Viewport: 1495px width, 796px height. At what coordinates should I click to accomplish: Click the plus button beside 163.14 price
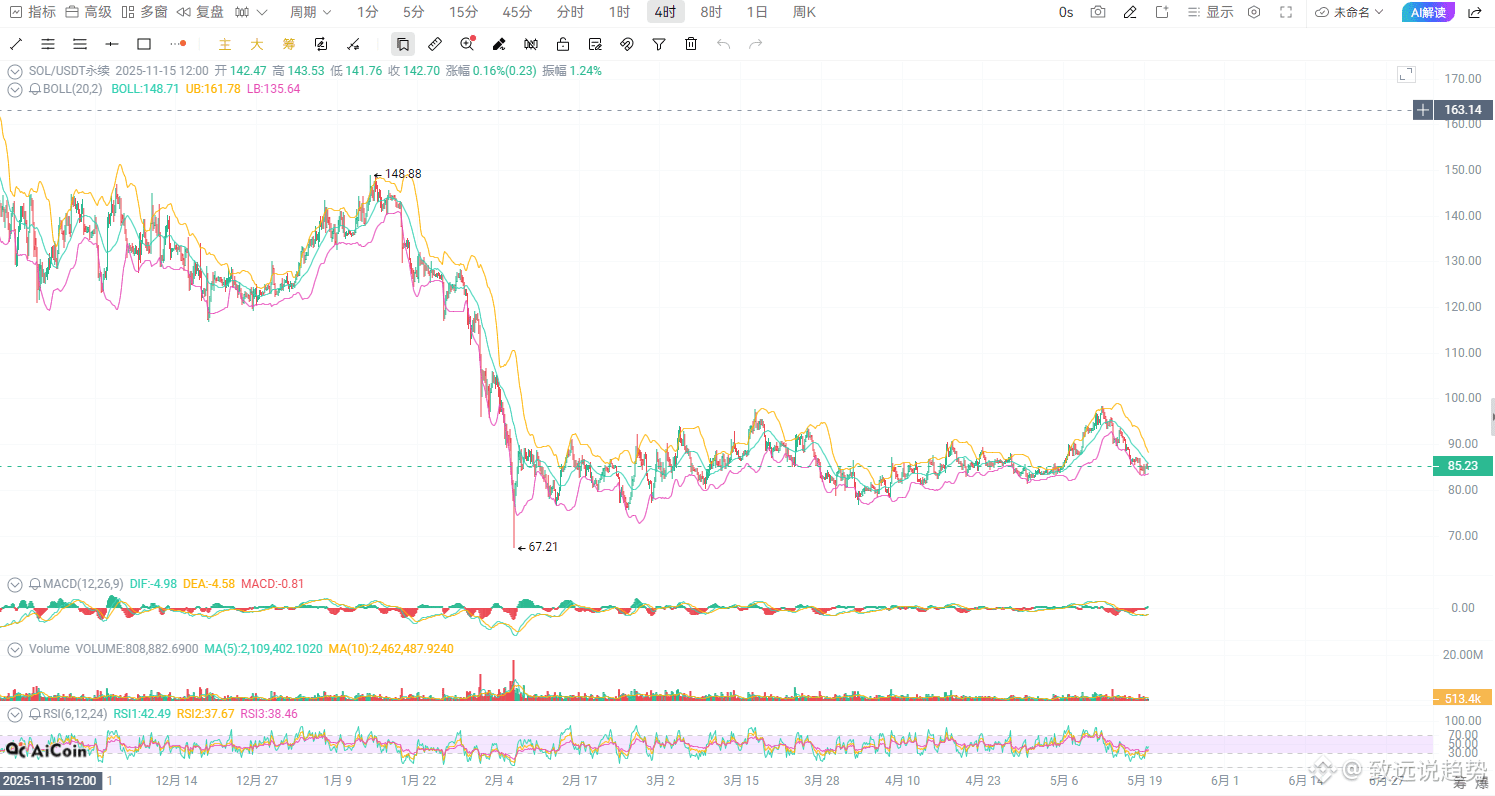click(x=1423, y=110)
